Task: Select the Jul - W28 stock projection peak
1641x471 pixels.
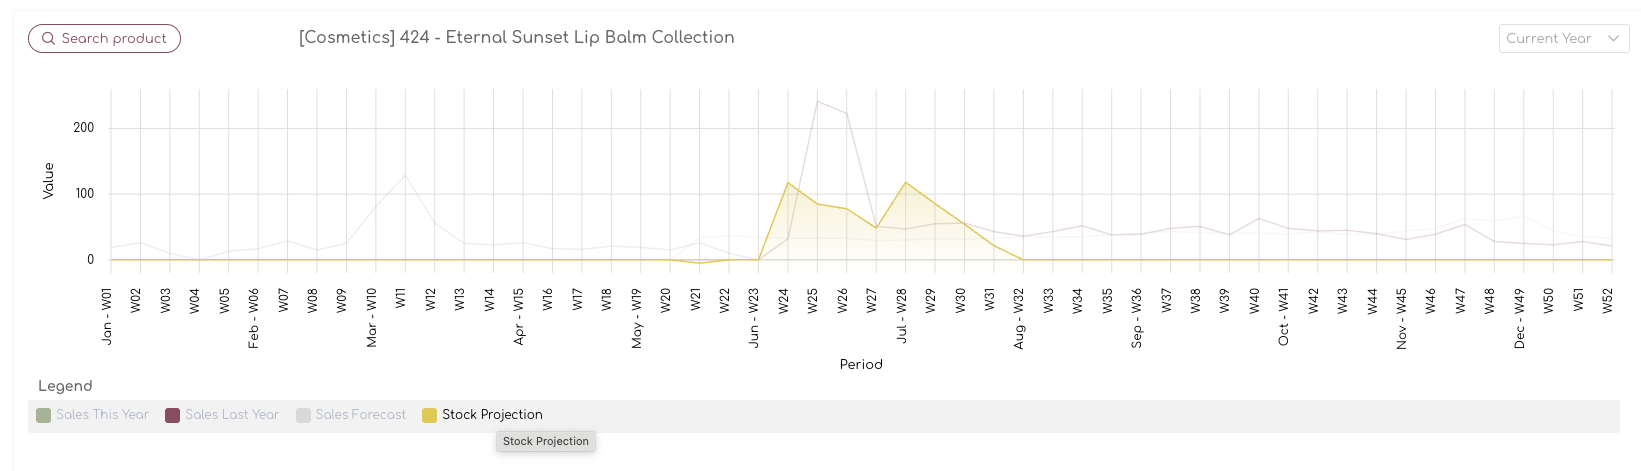Action: click(x=906, y=183)
